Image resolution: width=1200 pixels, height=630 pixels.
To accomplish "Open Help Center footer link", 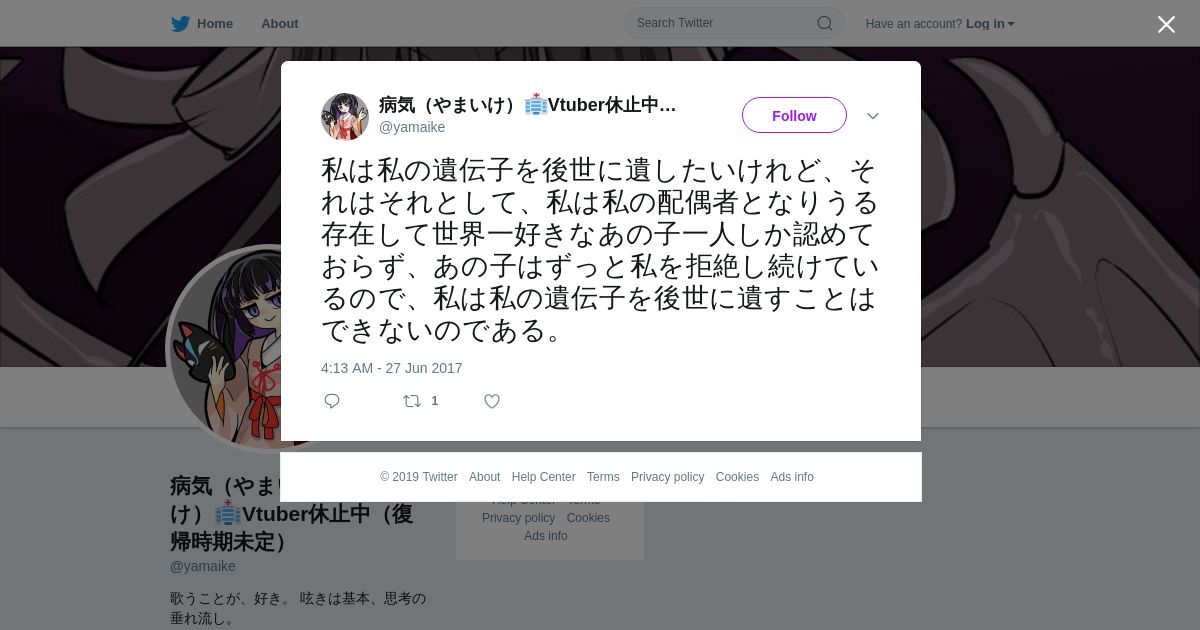I will coord(543,477).
